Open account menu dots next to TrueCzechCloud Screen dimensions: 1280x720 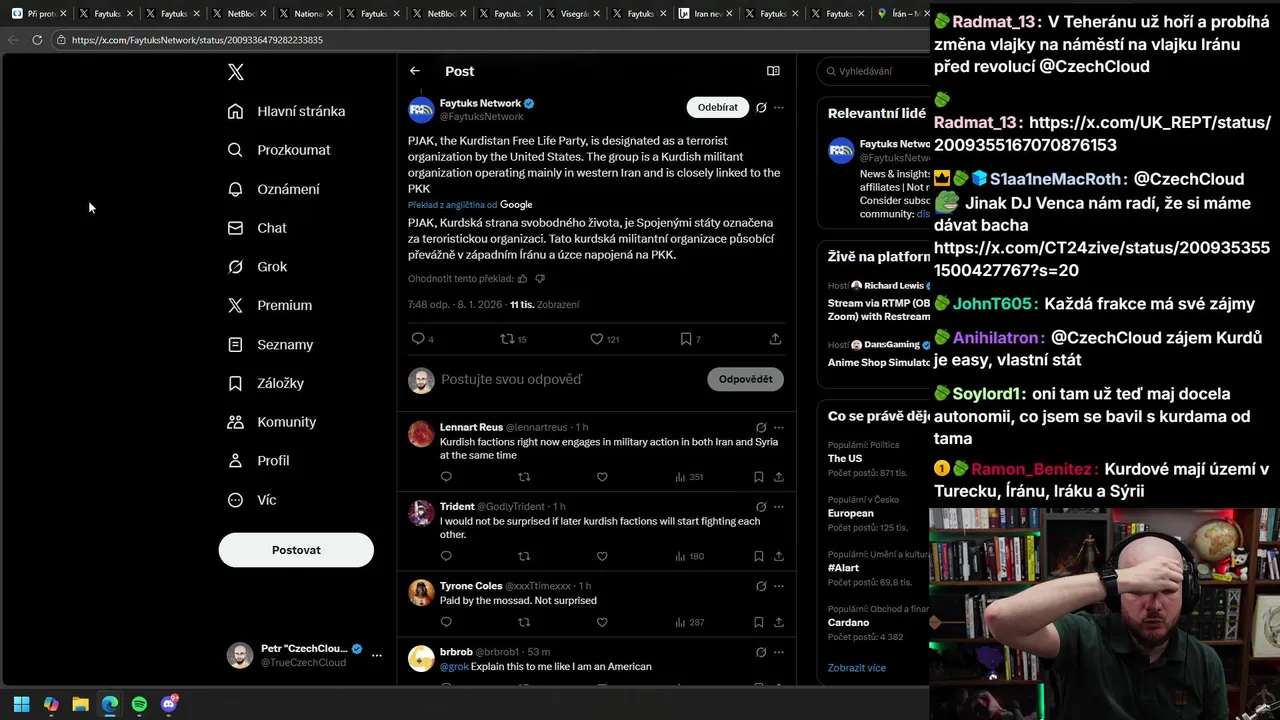pyautogui.click(x=377, y=655)
